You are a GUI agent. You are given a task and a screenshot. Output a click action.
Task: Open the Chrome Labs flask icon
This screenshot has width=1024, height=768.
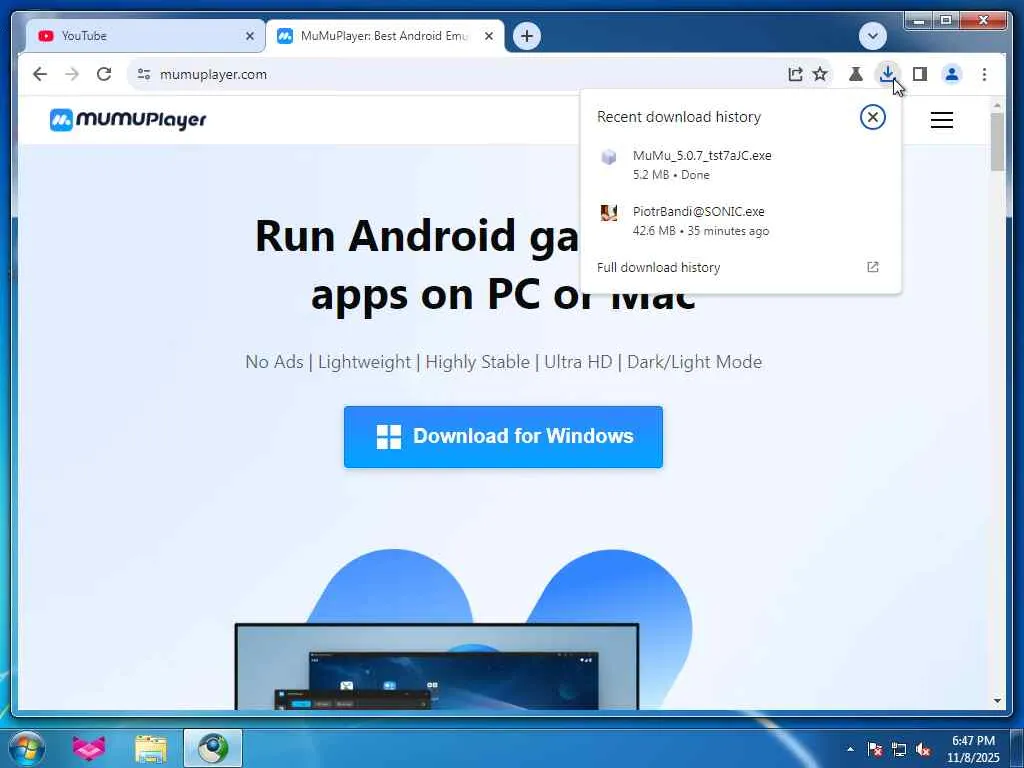click(x=856, y=74)
